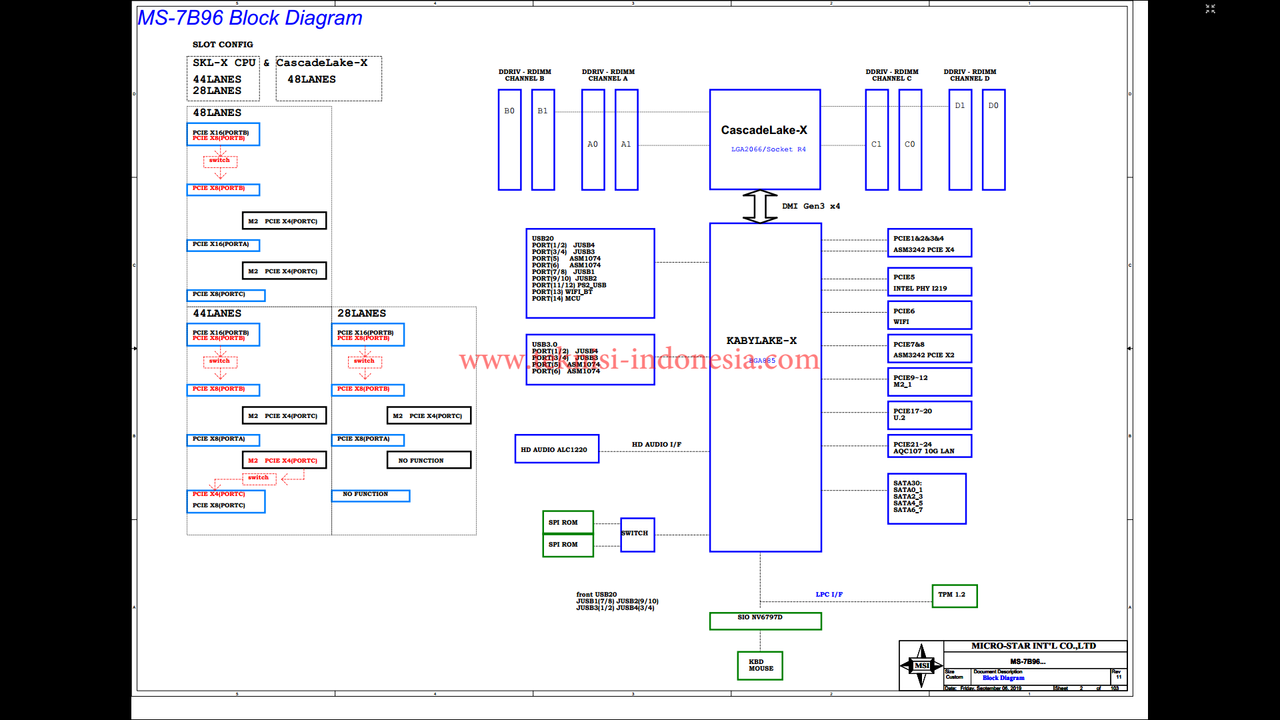Select "PCIE5 INTEL PHY I219" block
The image size is (1280, 720).
pos(930,282)
